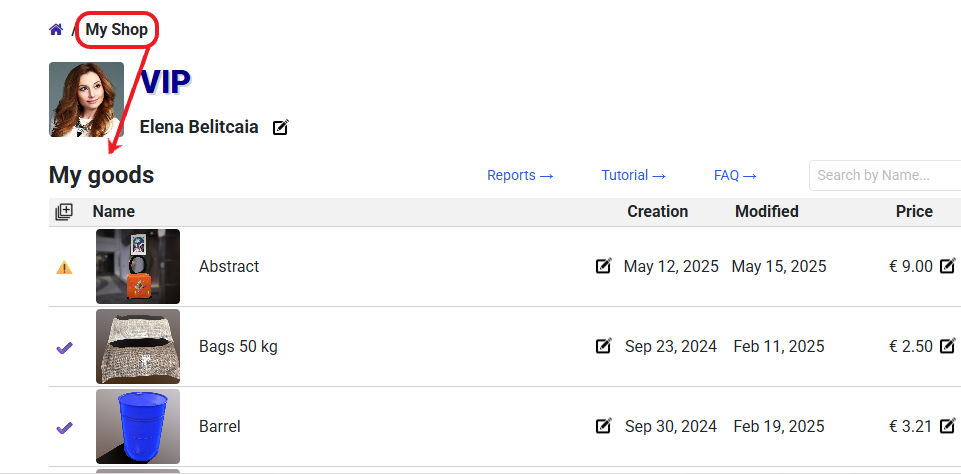Click the blue Barrel product thumbnail
961x474 pixels.
pyautogui.click(x=138, y=426)
